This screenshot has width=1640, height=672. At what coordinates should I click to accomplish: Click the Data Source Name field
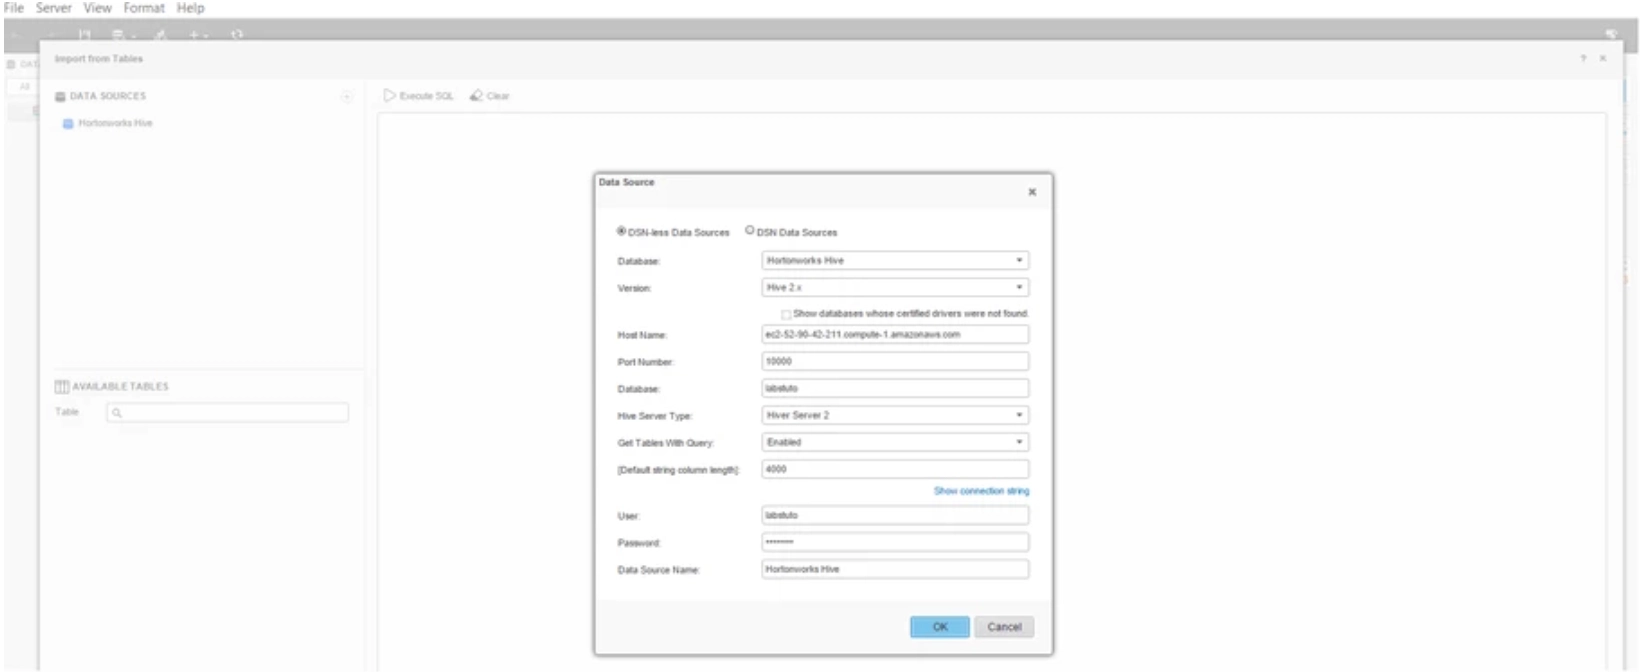click(x=895, y=569)
